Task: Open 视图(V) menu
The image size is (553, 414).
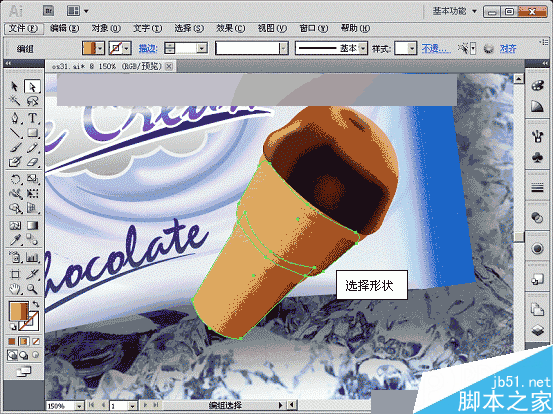Action: [272, 28]
